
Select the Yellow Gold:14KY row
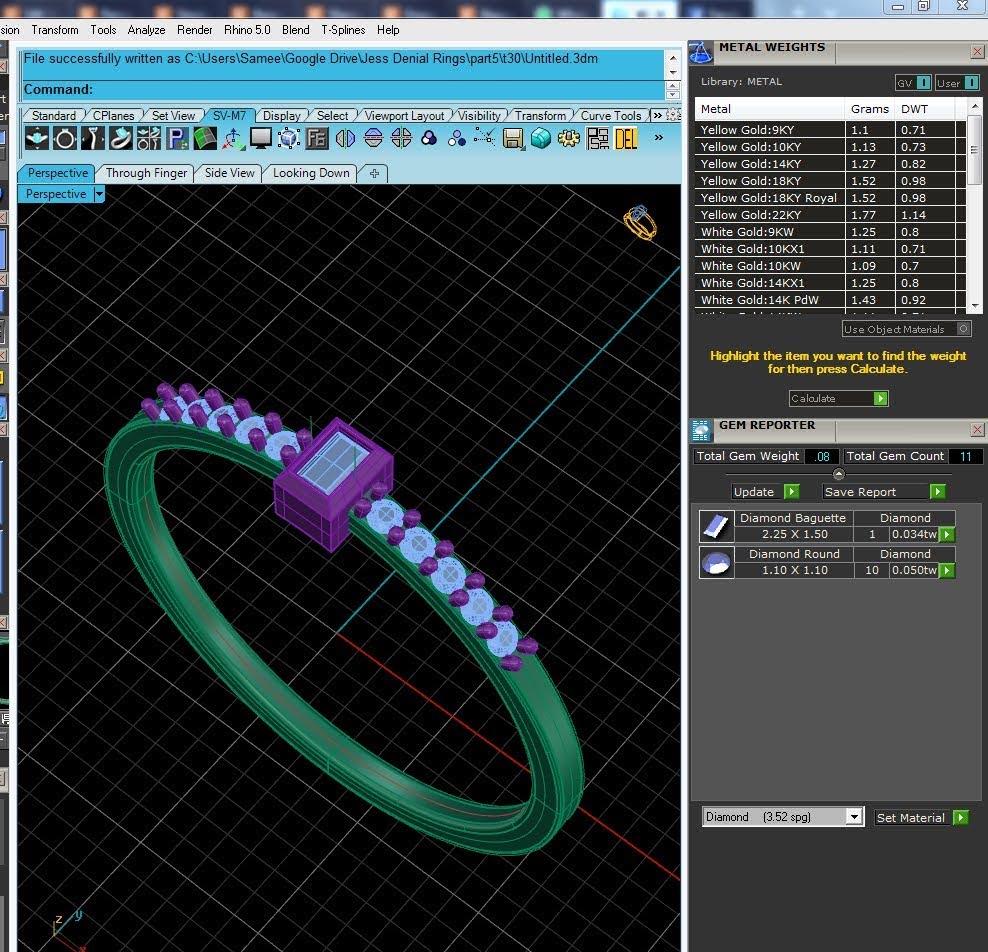tap(830, 164)
